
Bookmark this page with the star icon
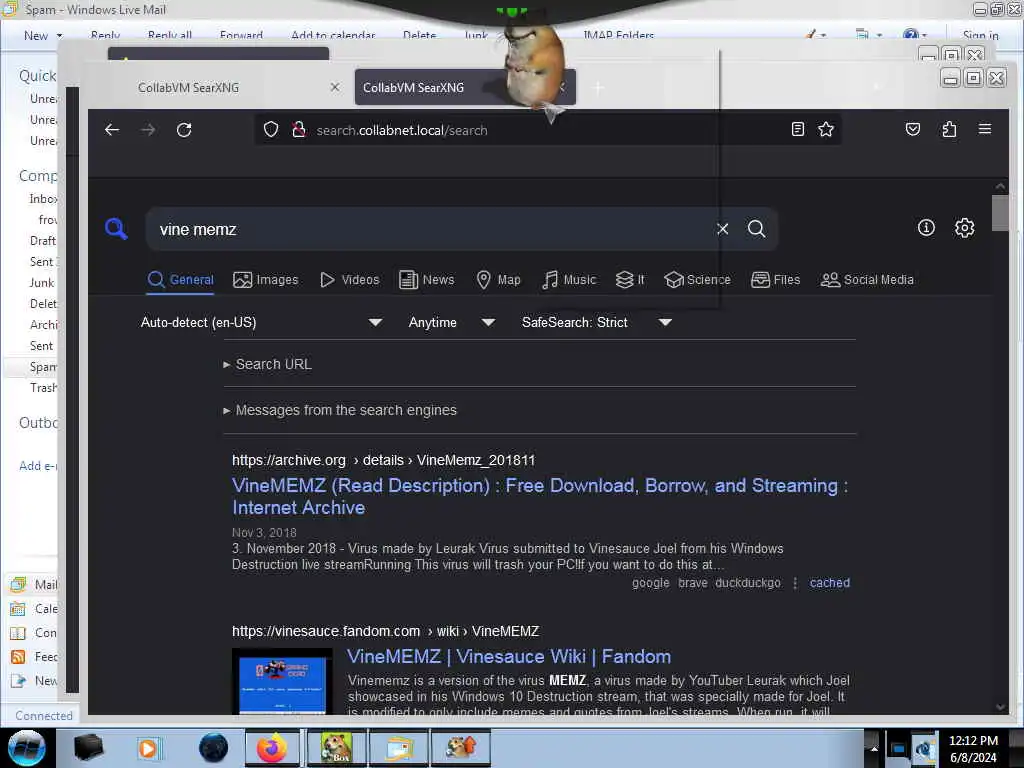point(825,129)
